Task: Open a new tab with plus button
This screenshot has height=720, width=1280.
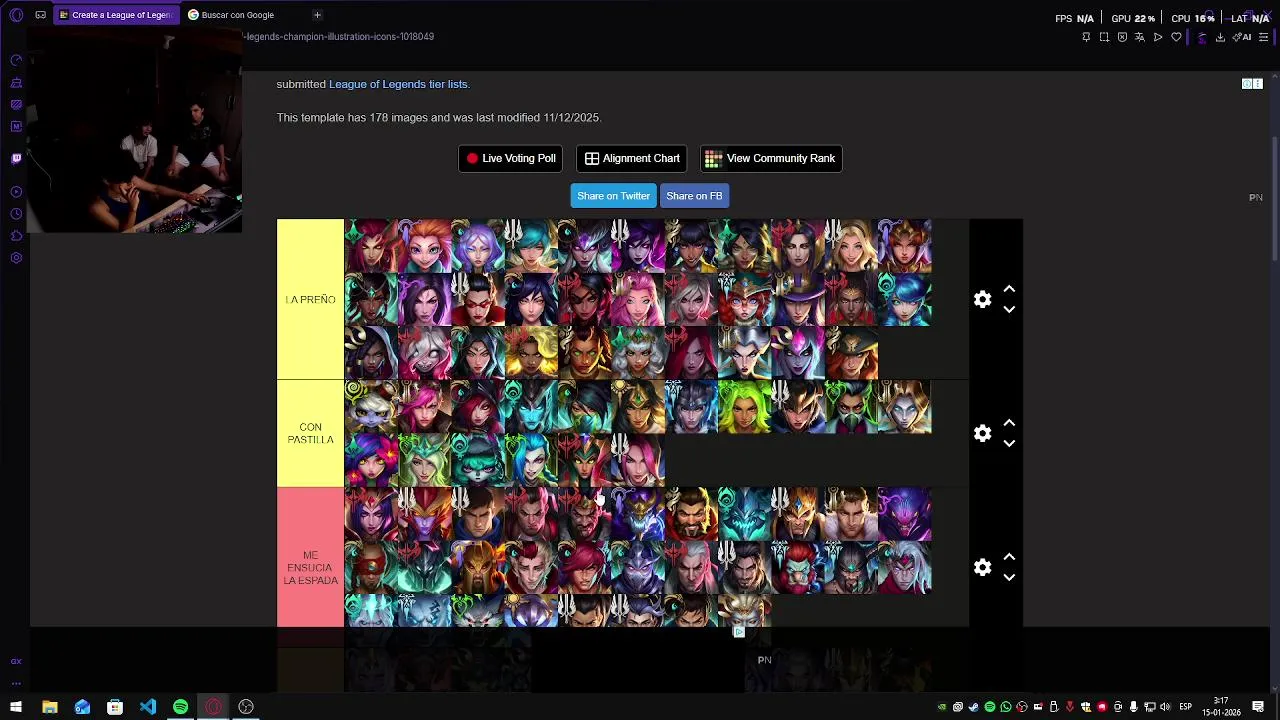Action: [317, 15]
